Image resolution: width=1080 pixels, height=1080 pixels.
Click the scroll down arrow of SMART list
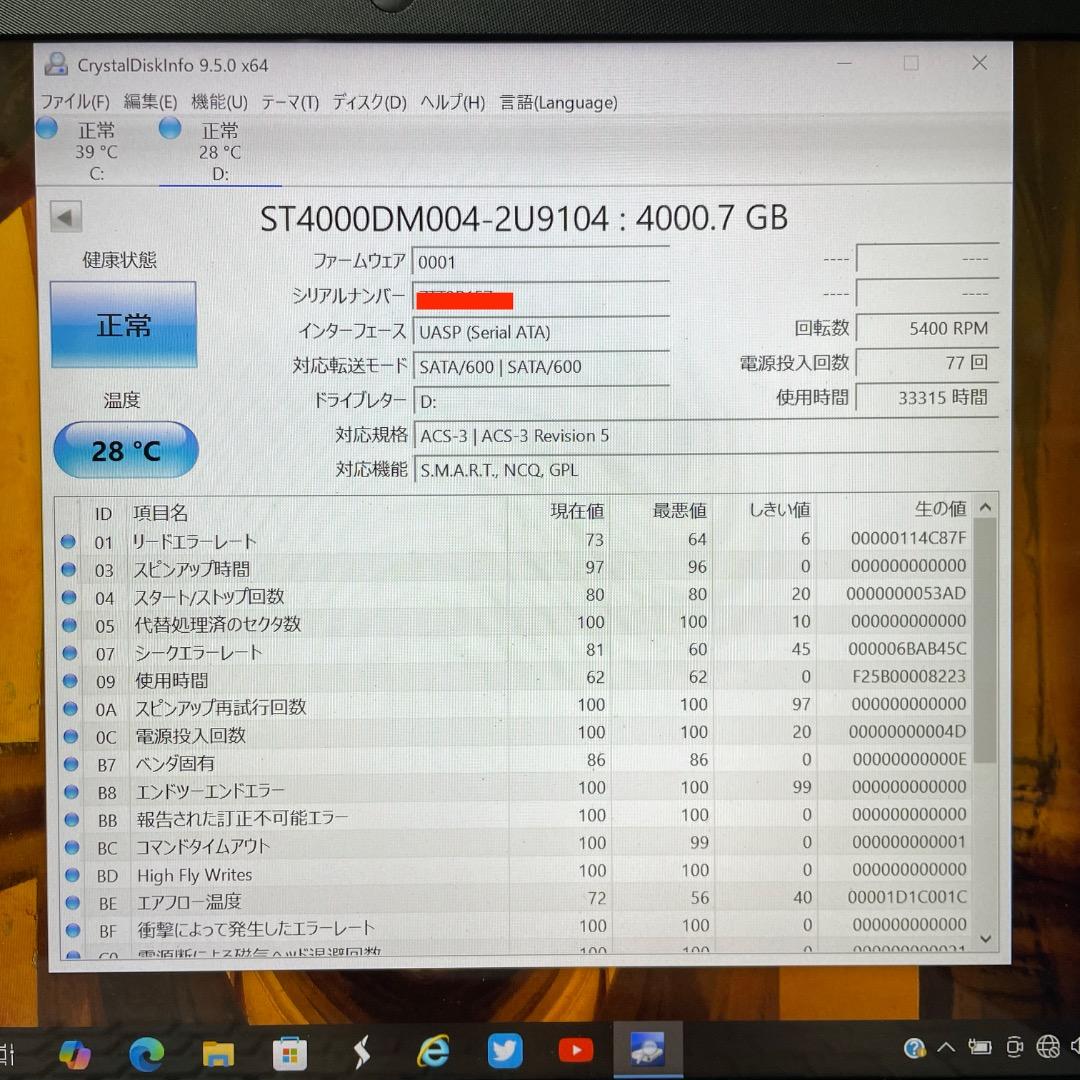tap(986, 939)
